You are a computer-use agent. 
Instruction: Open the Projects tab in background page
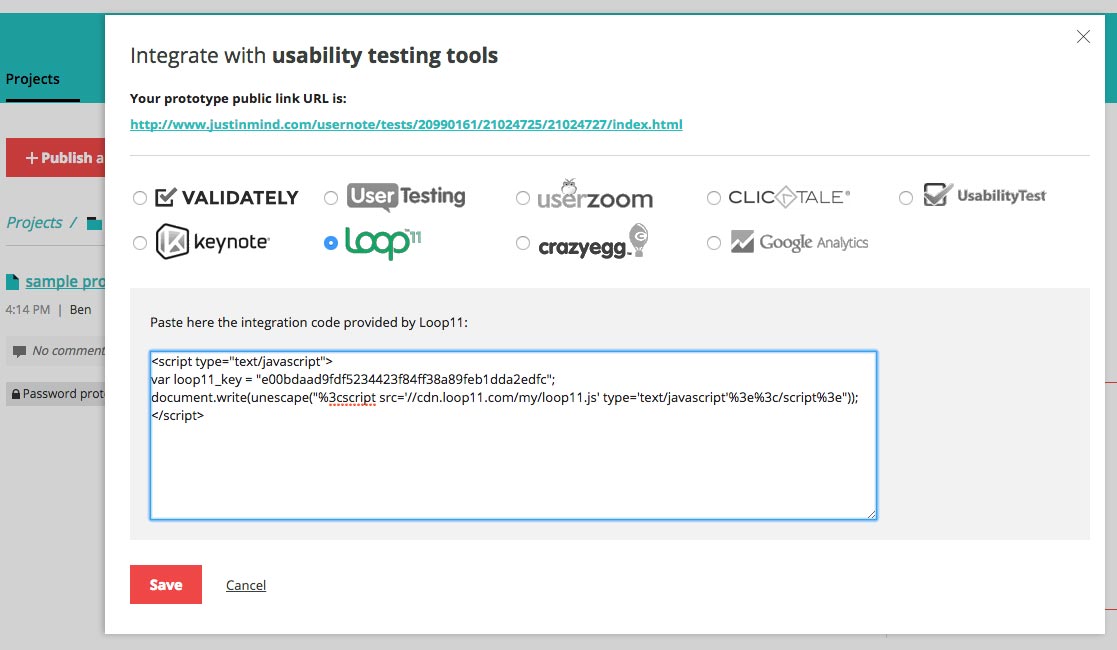coord(33,79)
